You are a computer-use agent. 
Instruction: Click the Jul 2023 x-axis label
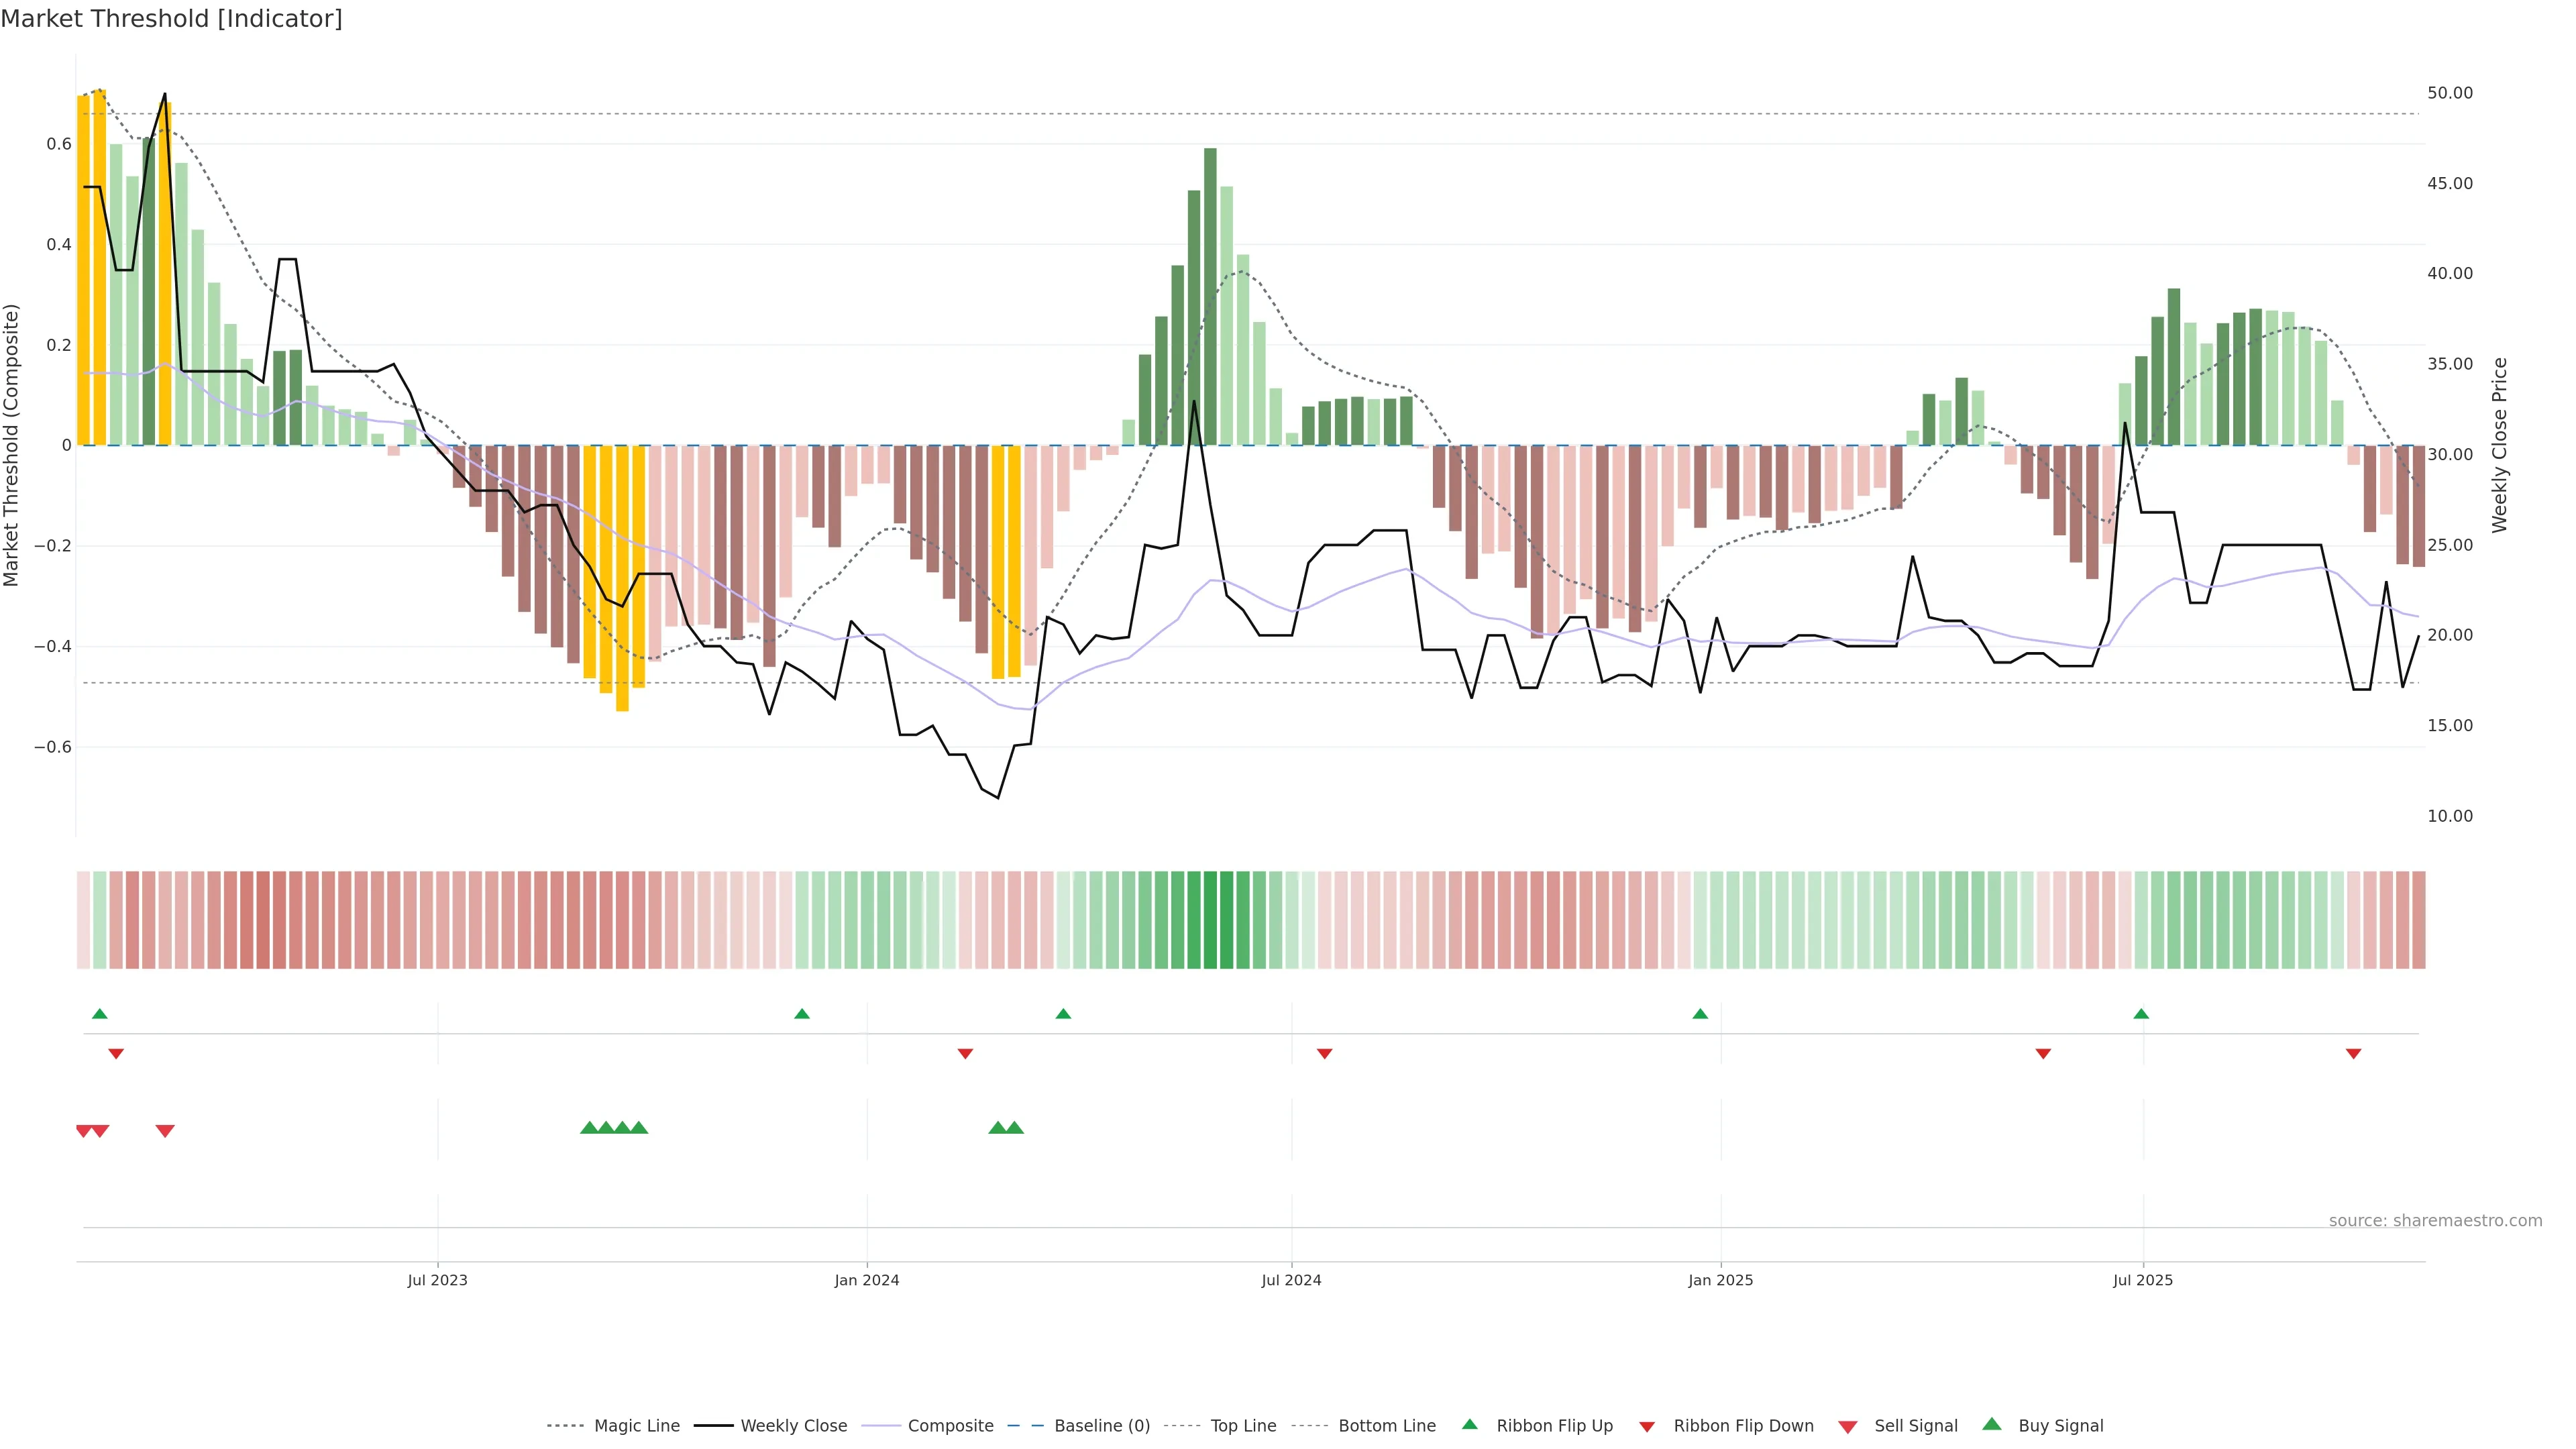pyautogui.click(x=437, y=1280)
